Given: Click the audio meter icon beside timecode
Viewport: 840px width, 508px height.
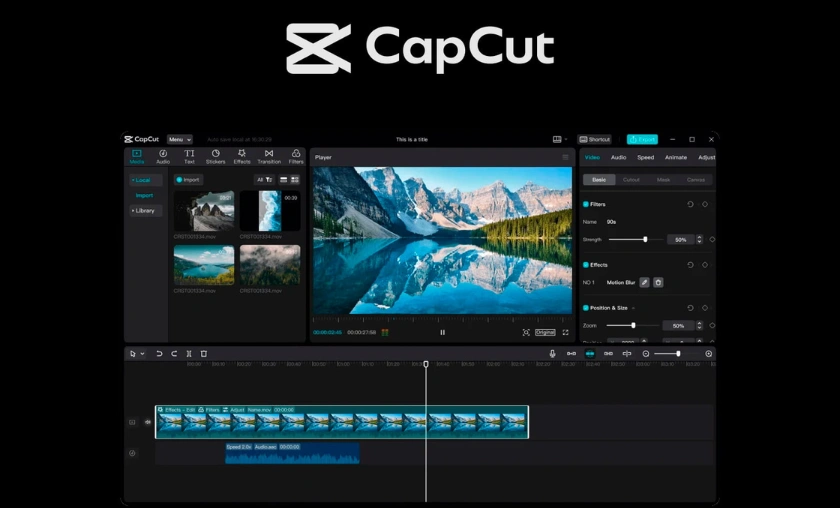Looking at the screenshot, I should pyautogui.click(x=385, y=333).
